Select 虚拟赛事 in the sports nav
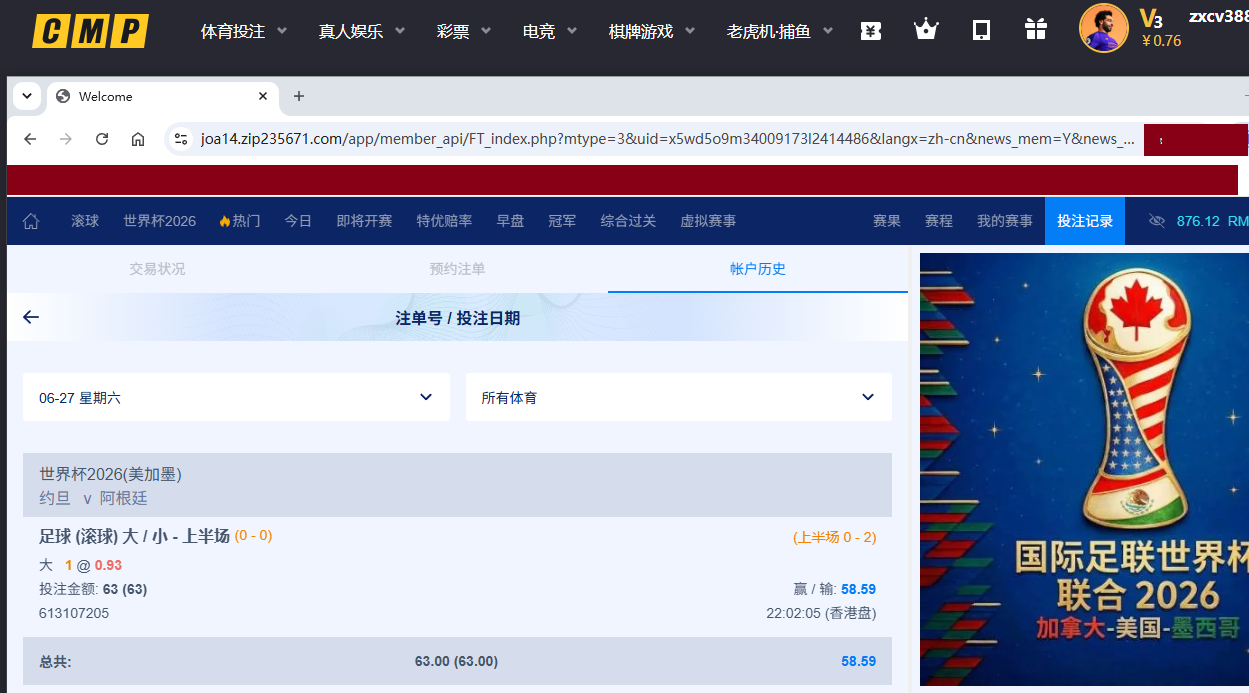The height and width of the screenshot is (693, 1249). pyautogui.click(x=708, y=221)
